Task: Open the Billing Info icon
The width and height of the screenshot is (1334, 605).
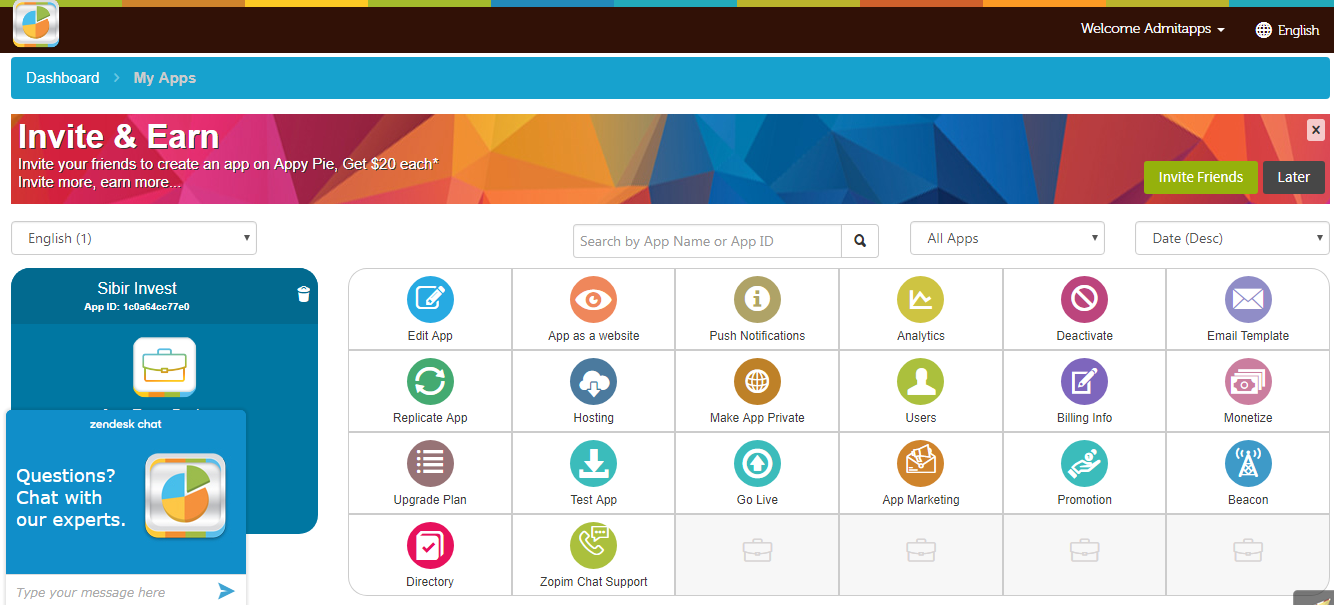Action: [1084, 382]
